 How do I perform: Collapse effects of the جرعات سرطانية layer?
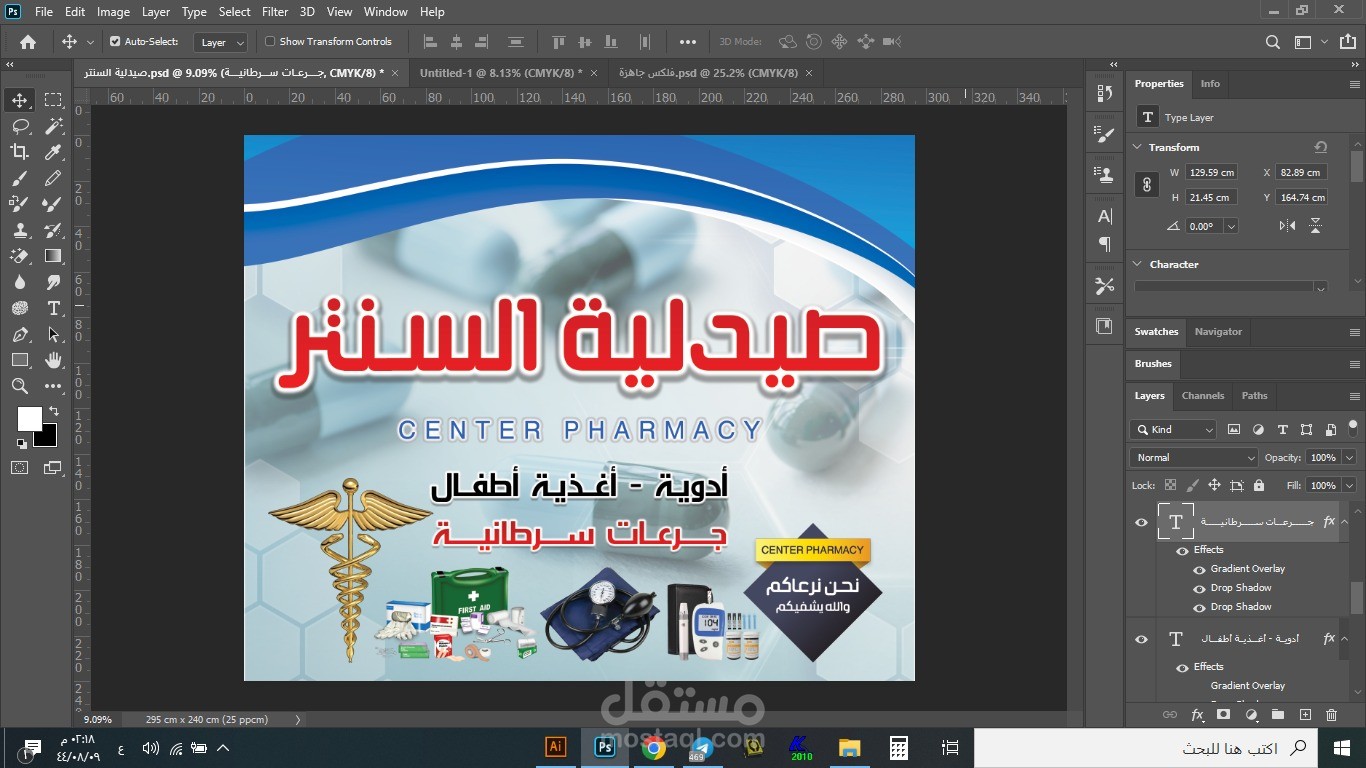click(1345, 522)
